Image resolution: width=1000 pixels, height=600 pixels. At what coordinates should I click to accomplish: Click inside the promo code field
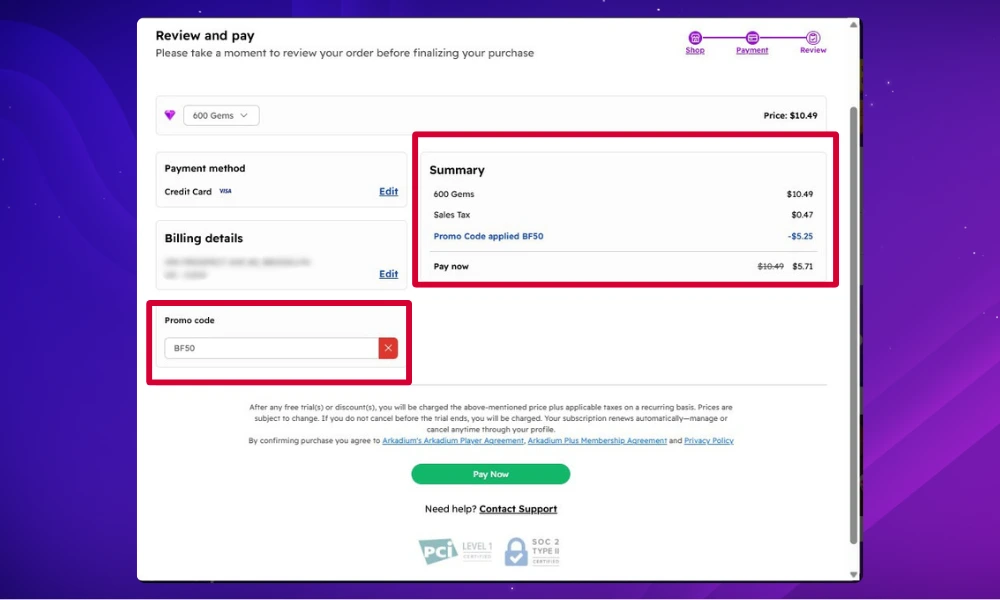270,347
